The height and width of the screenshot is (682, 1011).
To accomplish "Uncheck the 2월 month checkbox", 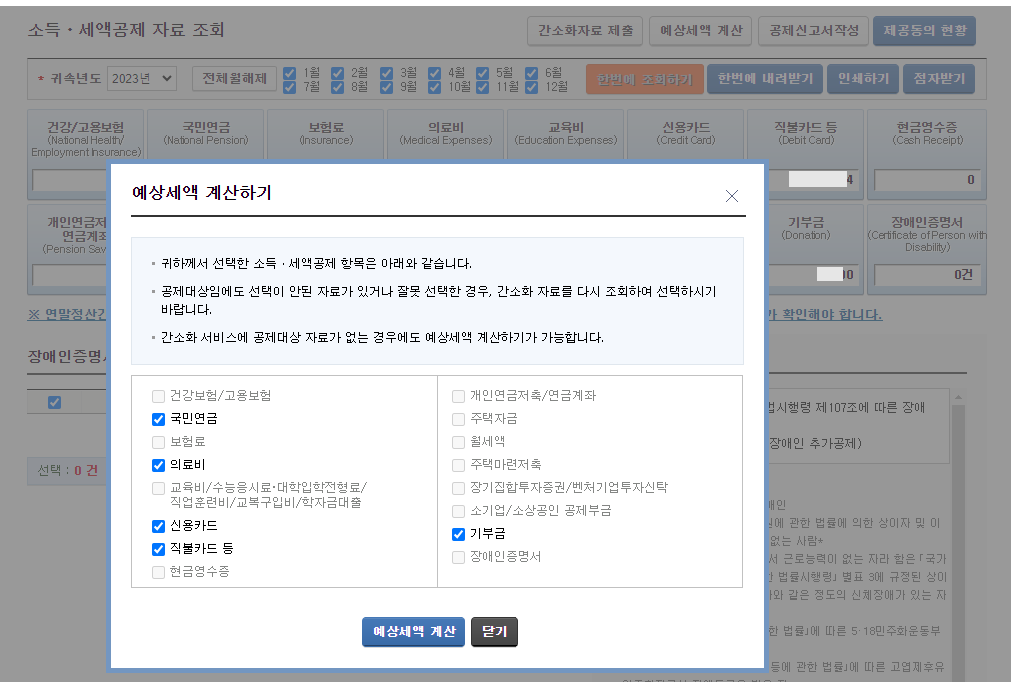I will click(x=337, y=73).
